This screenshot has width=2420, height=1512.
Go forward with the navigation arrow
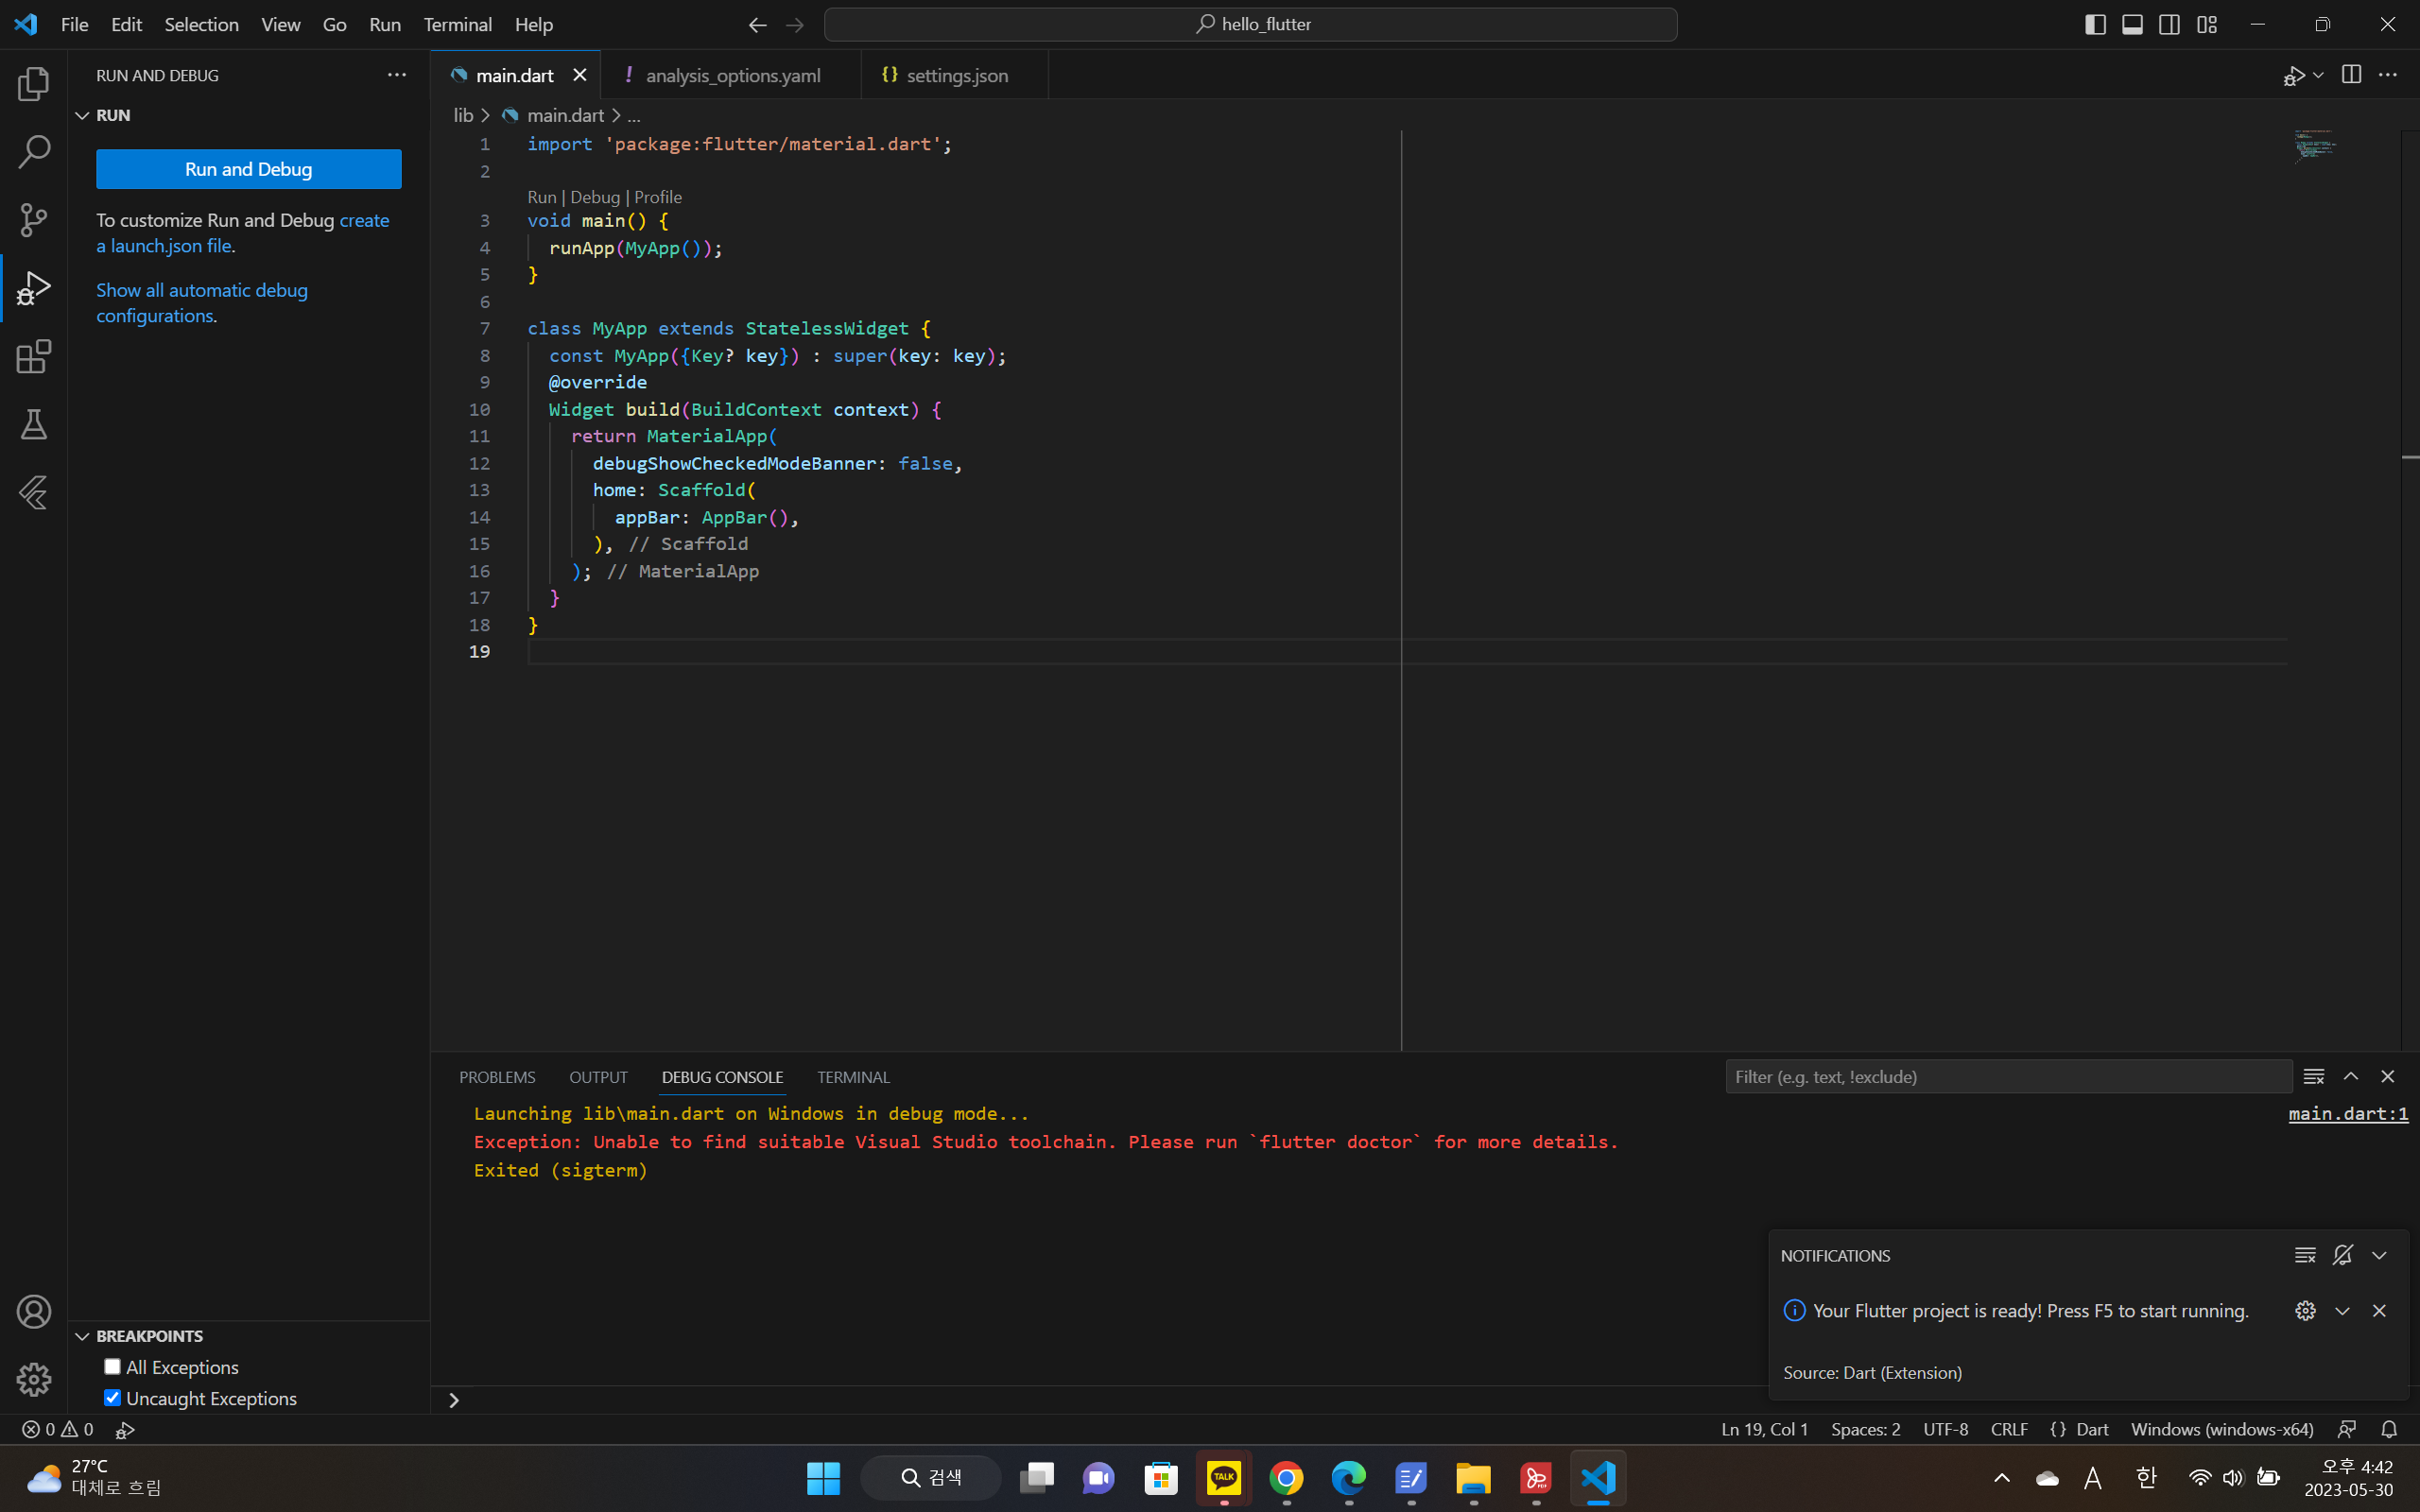pos(795,25)
